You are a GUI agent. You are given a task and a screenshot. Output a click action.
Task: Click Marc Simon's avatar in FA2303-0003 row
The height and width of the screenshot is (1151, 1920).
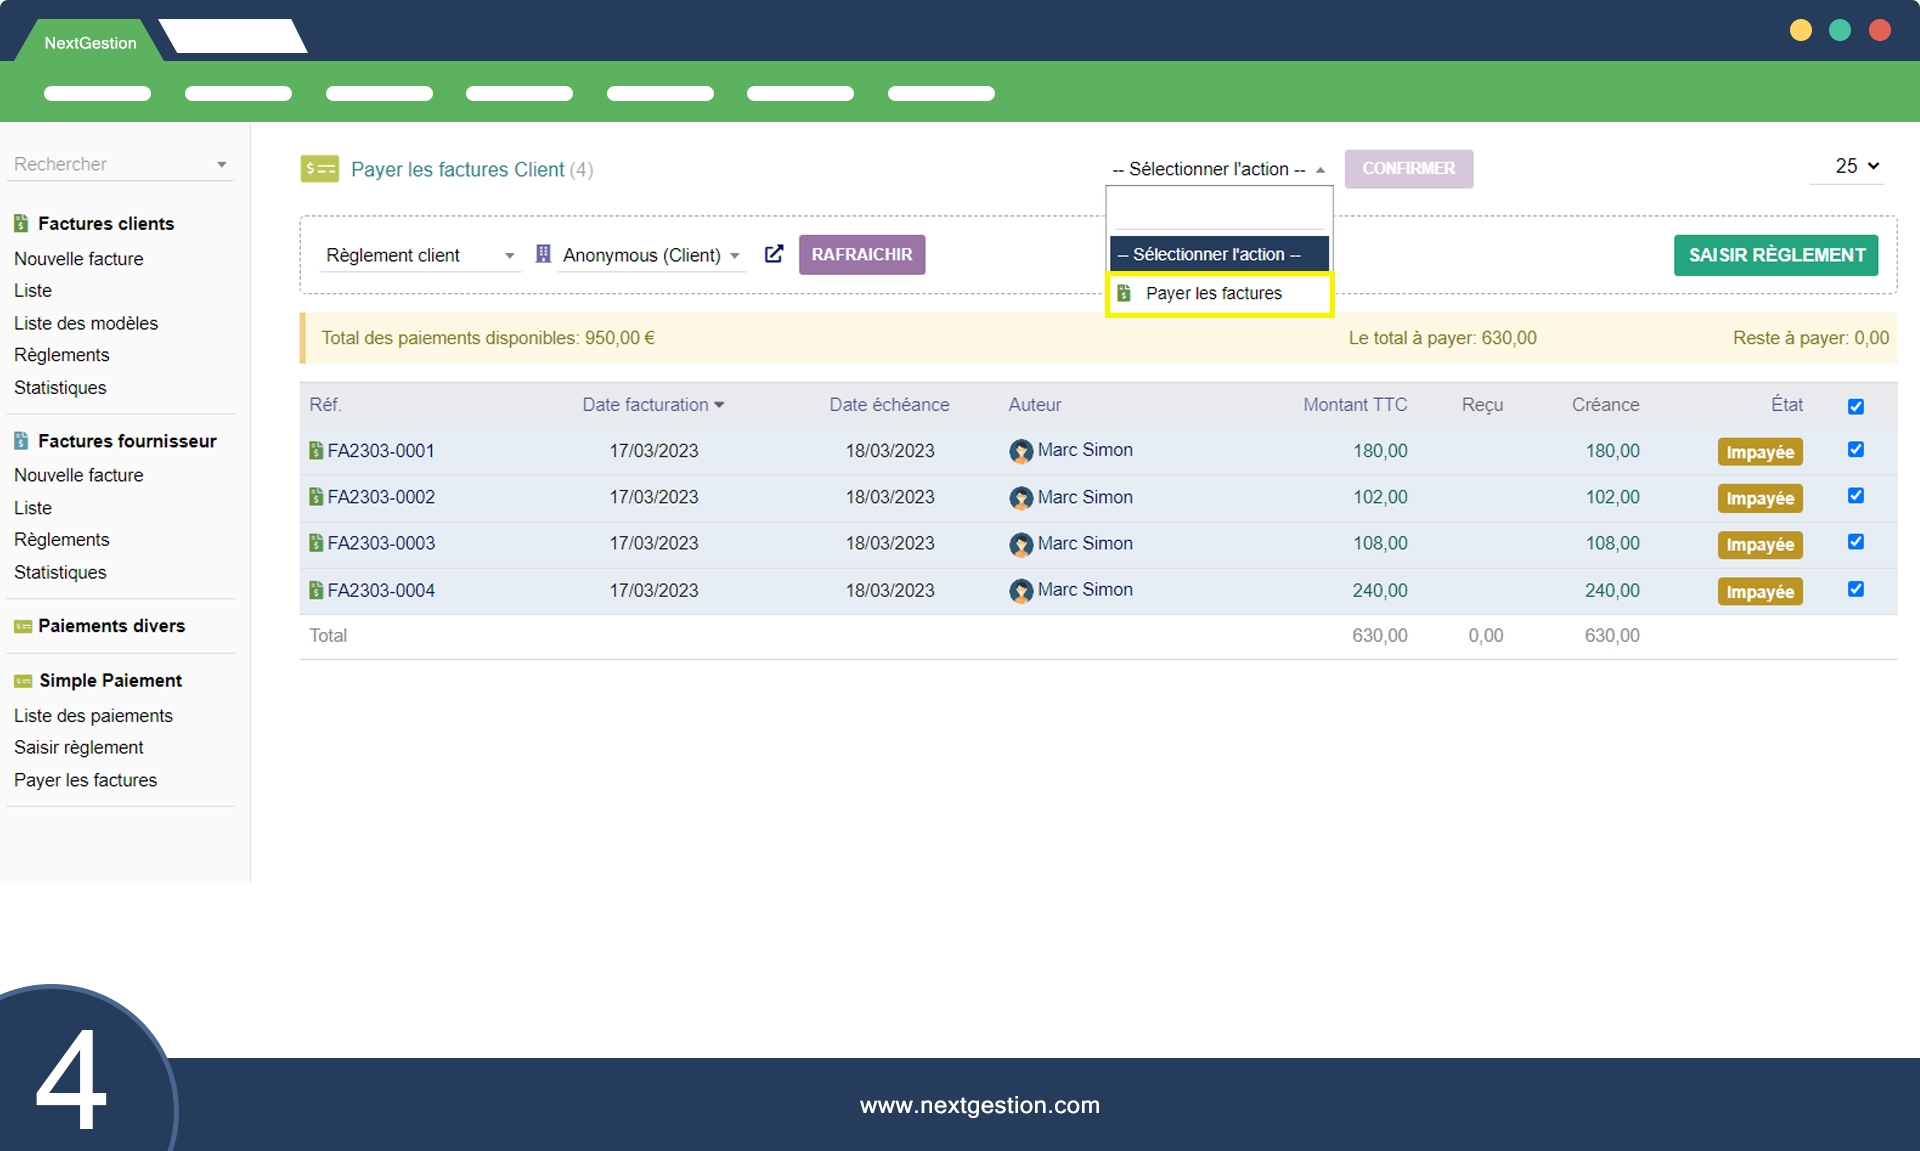pos(1020,544)
